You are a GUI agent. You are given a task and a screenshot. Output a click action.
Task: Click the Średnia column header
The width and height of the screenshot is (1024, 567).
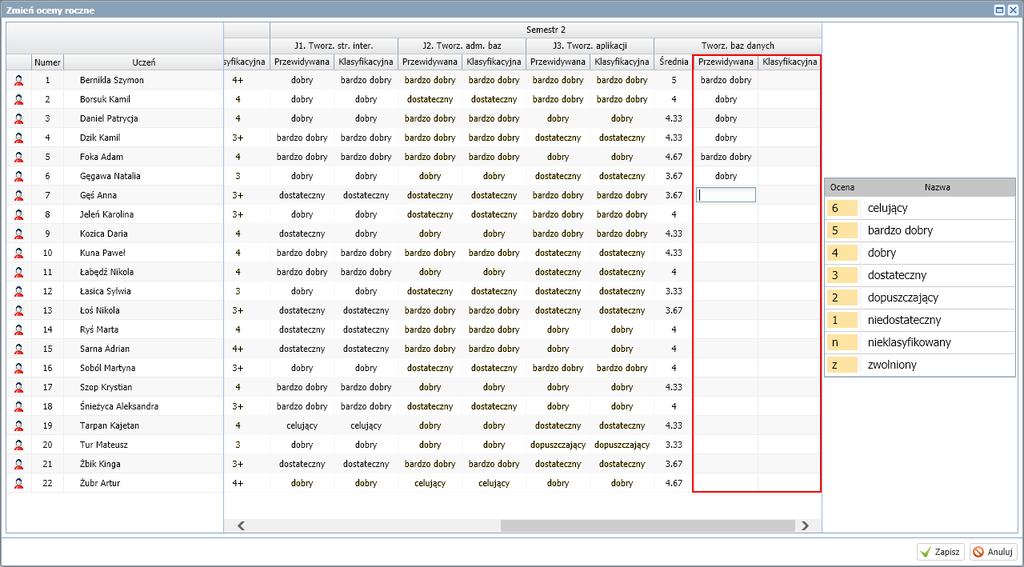[x=673, y=62]
